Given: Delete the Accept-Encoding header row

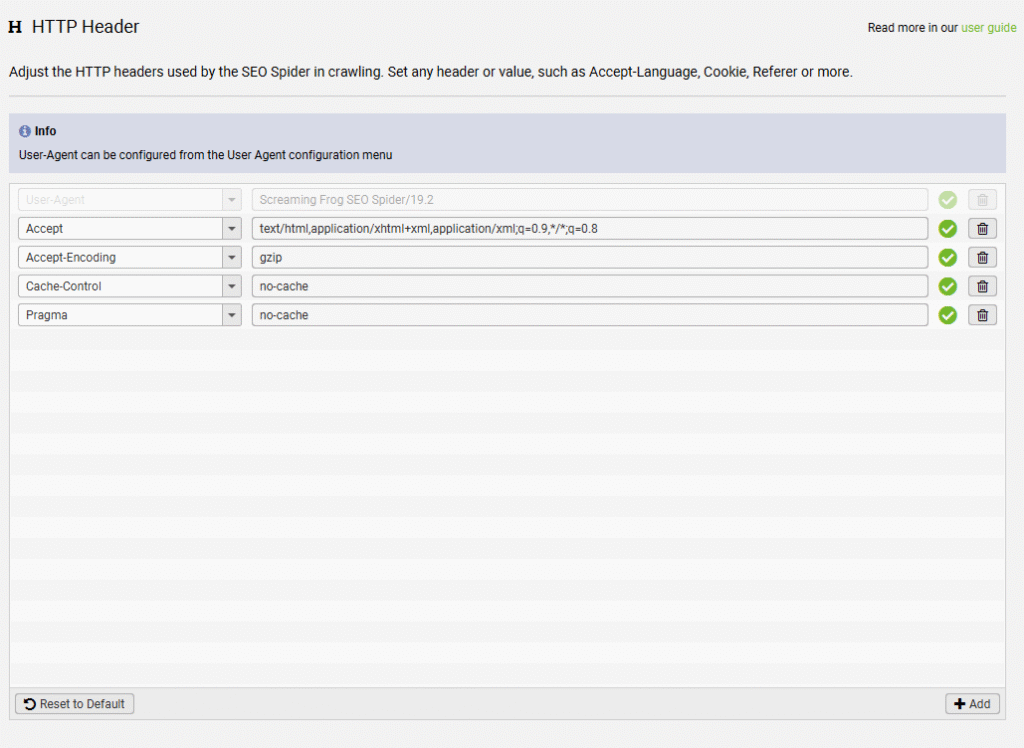Looking at the screenshot, I should click(x=982, y=257).
